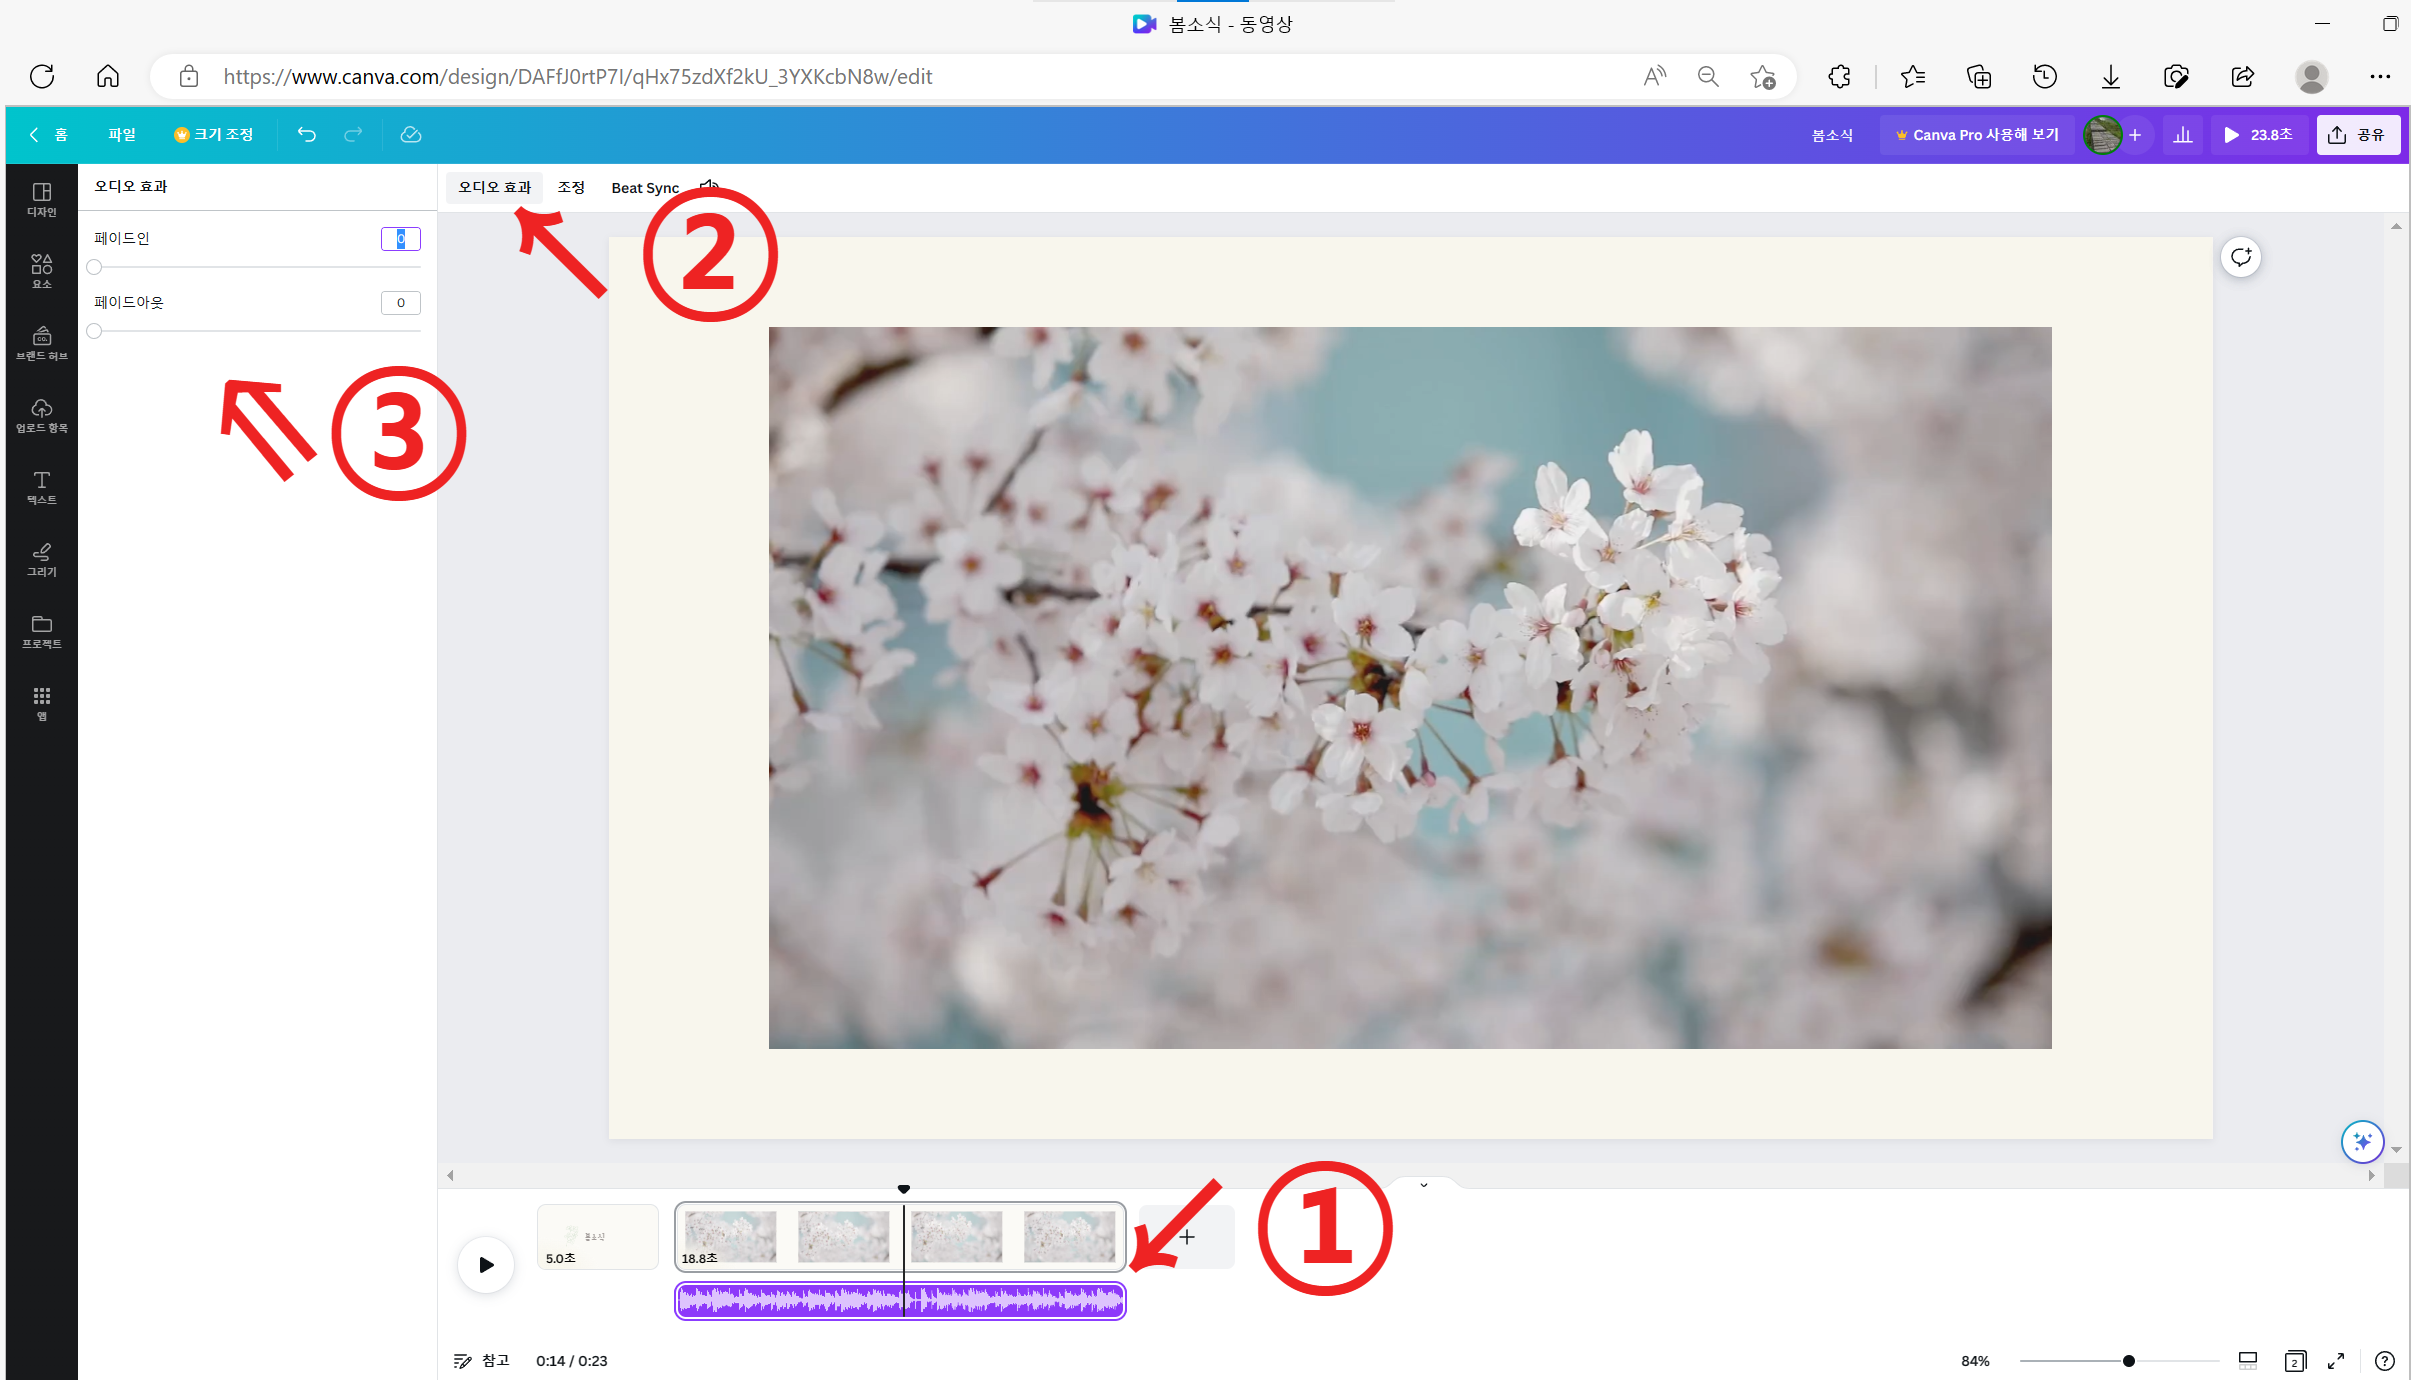
Task: Open the Magic assistant sparkle button
Action: [x=2362, y=1141]
